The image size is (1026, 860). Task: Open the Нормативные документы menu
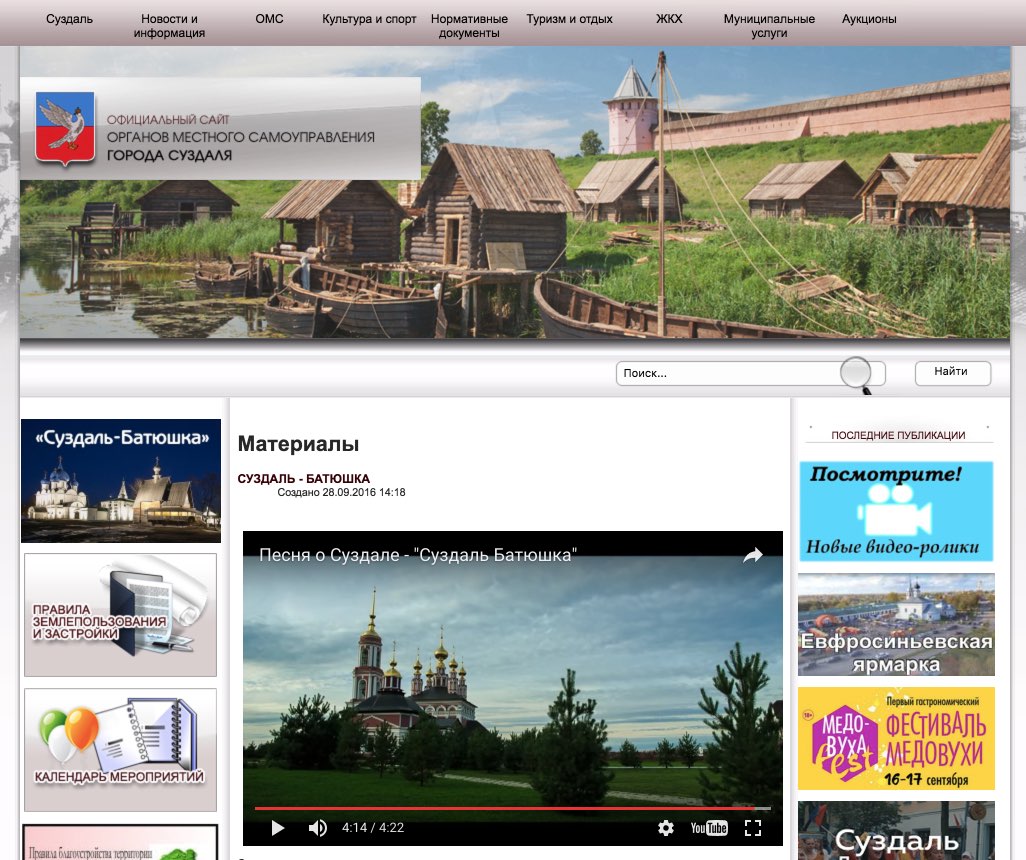point(469,26)
